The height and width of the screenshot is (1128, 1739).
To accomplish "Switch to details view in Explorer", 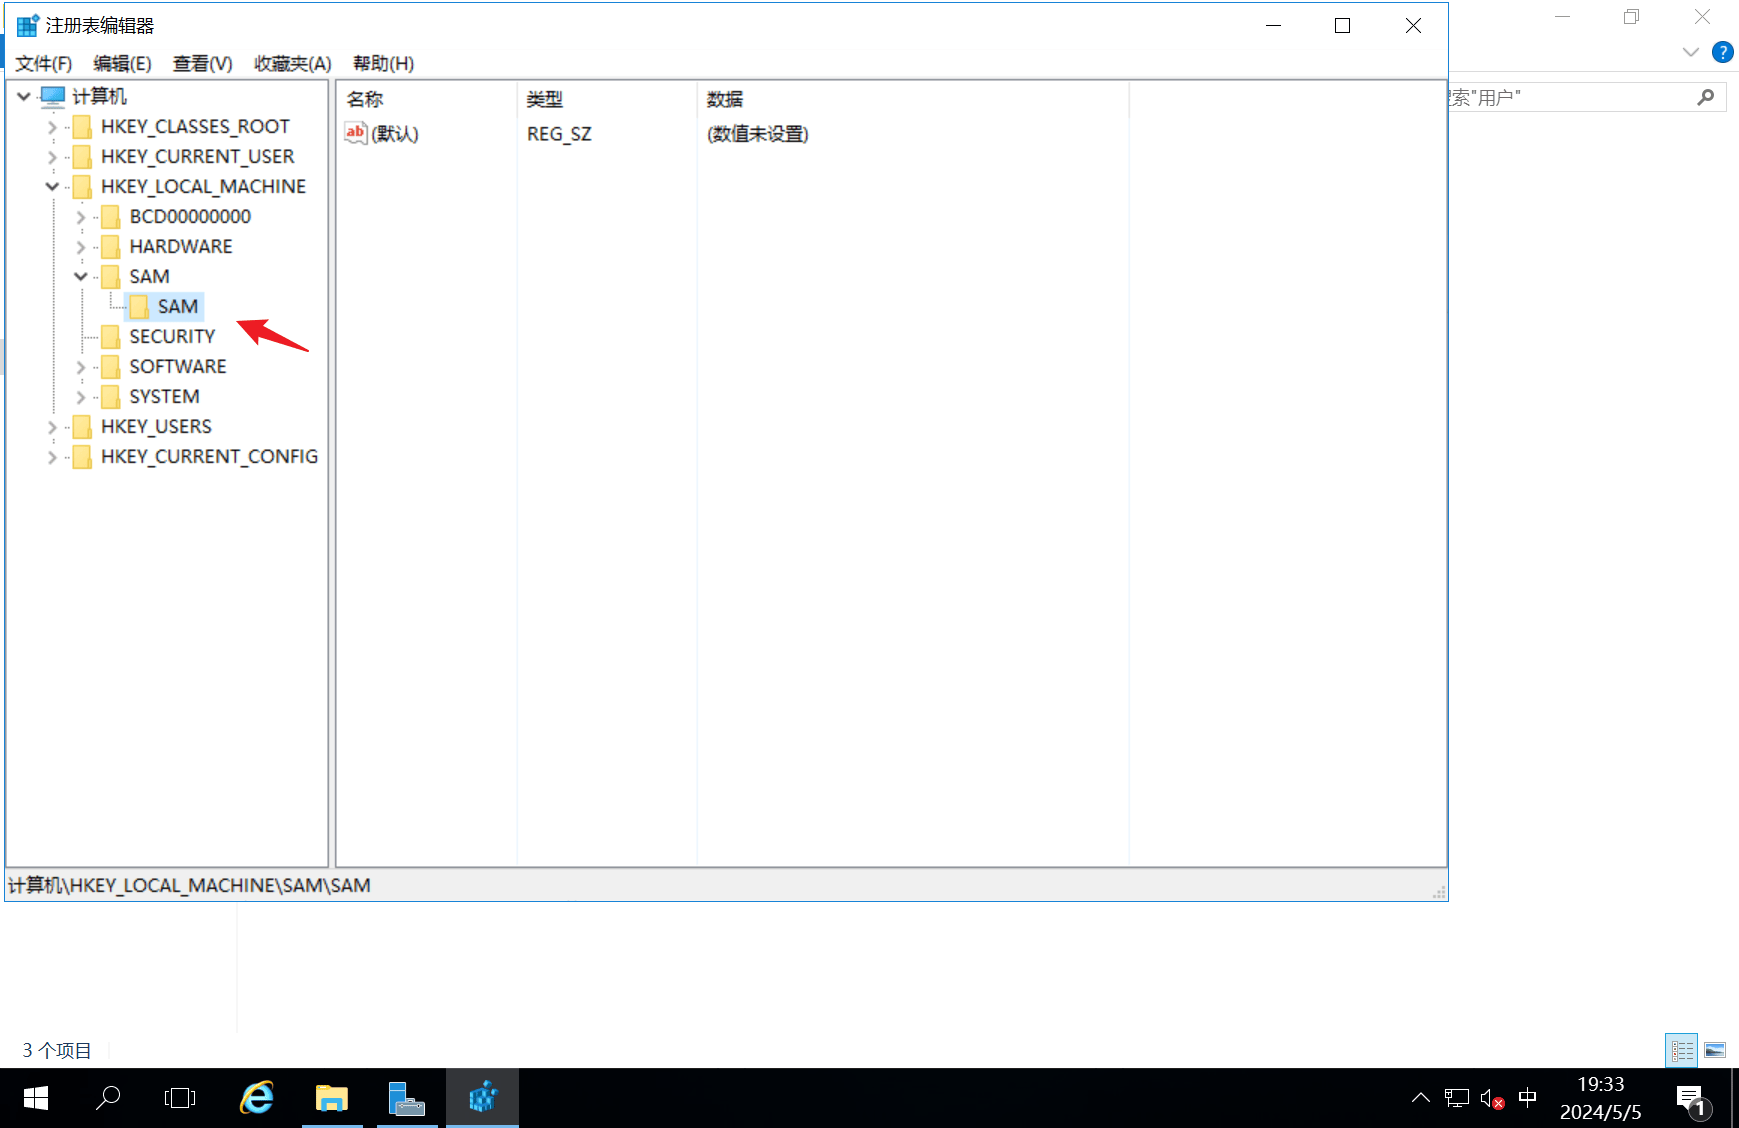I will click(1682, 1050).
